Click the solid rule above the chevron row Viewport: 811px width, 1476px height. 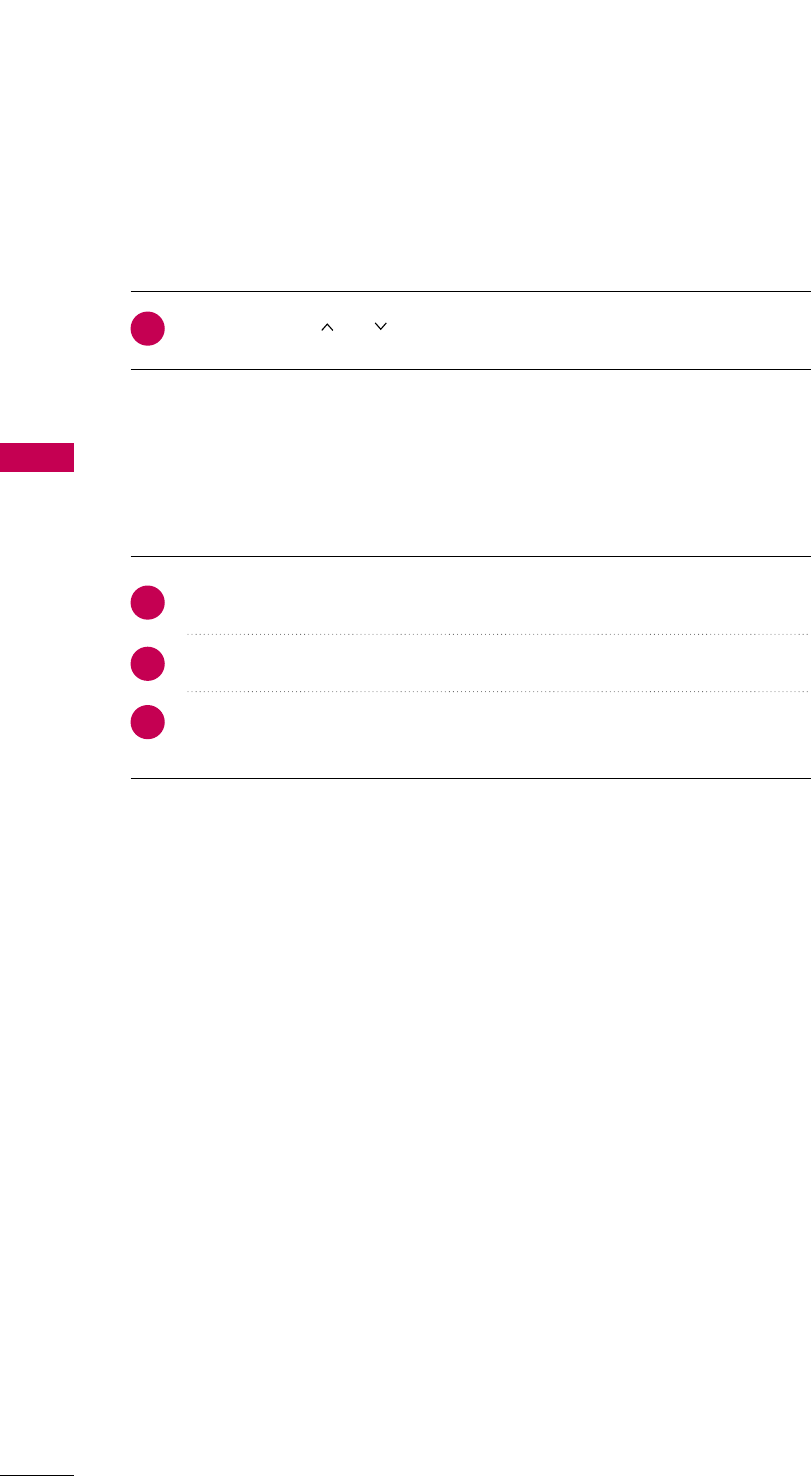470,292
